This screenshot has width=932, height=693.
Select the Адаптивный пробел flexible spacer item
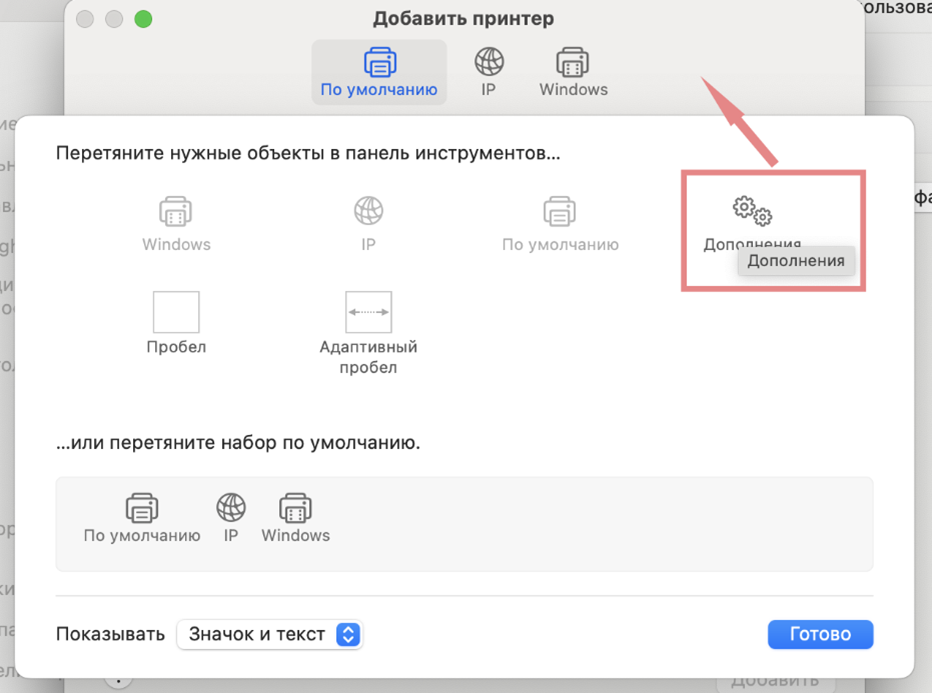pos(368,313)
